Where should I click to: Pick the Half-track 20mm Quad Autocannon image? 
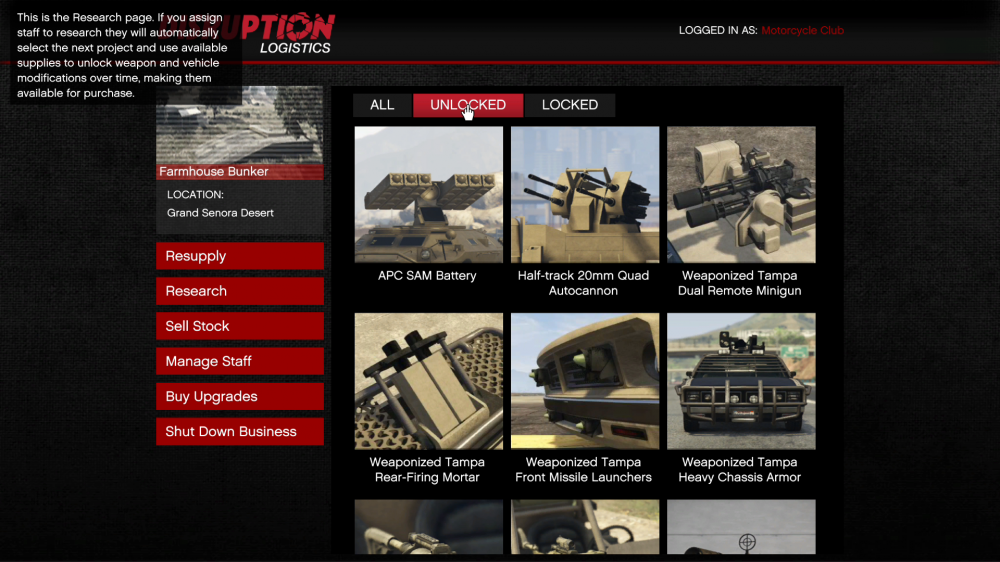(584, 194)
